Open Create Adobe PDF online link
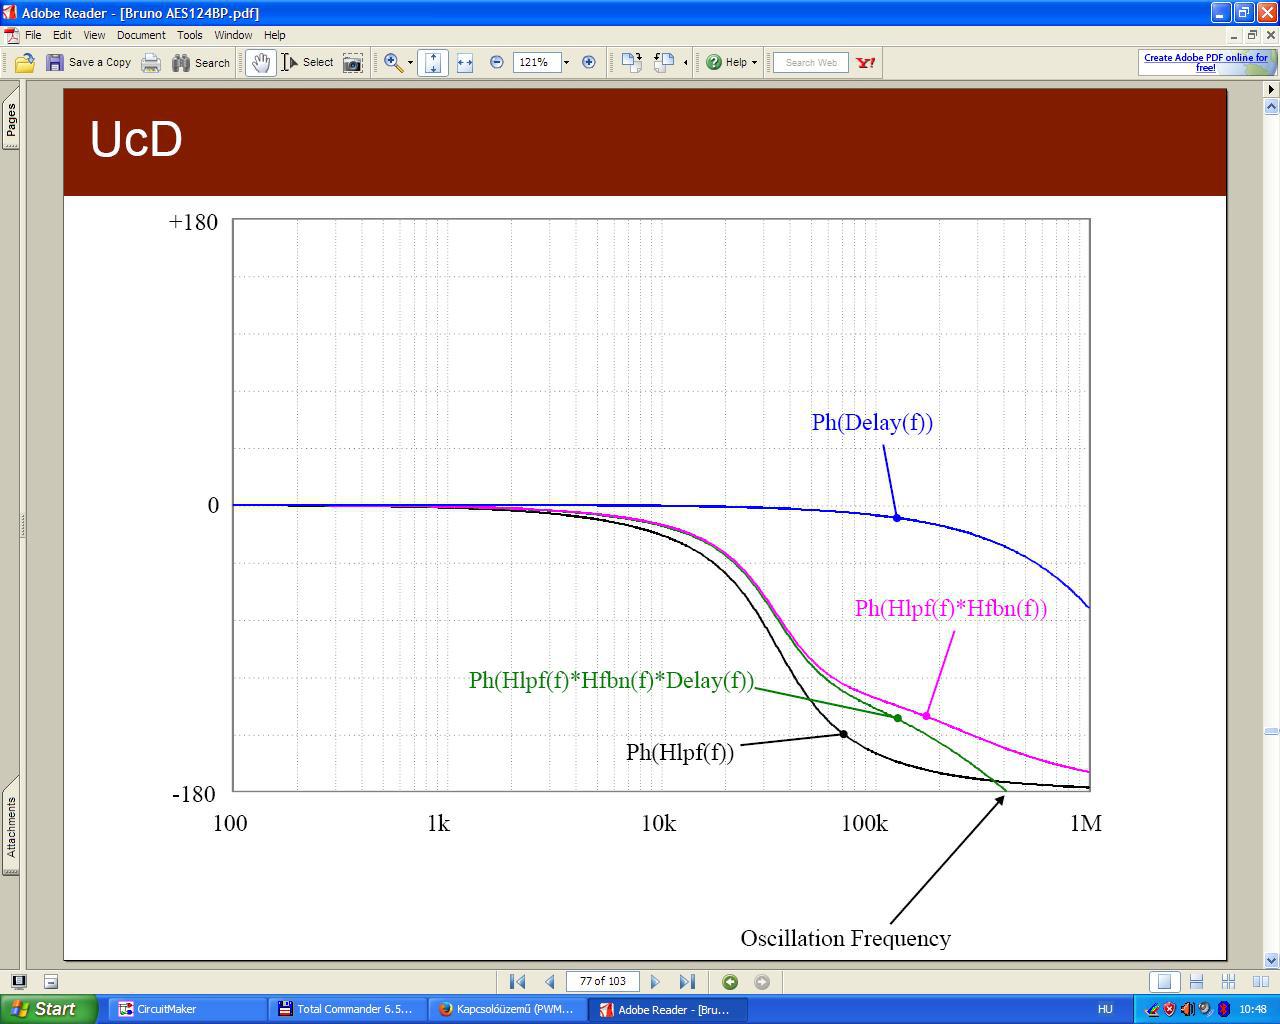The image size is (1280, 1024). click(x=1206, y=63)
